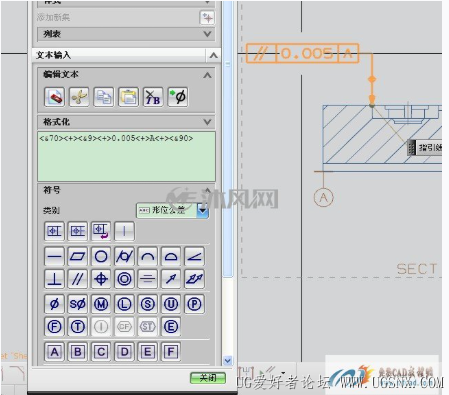
Task: Click the select next symbol icon
Action: coord(178,97)
